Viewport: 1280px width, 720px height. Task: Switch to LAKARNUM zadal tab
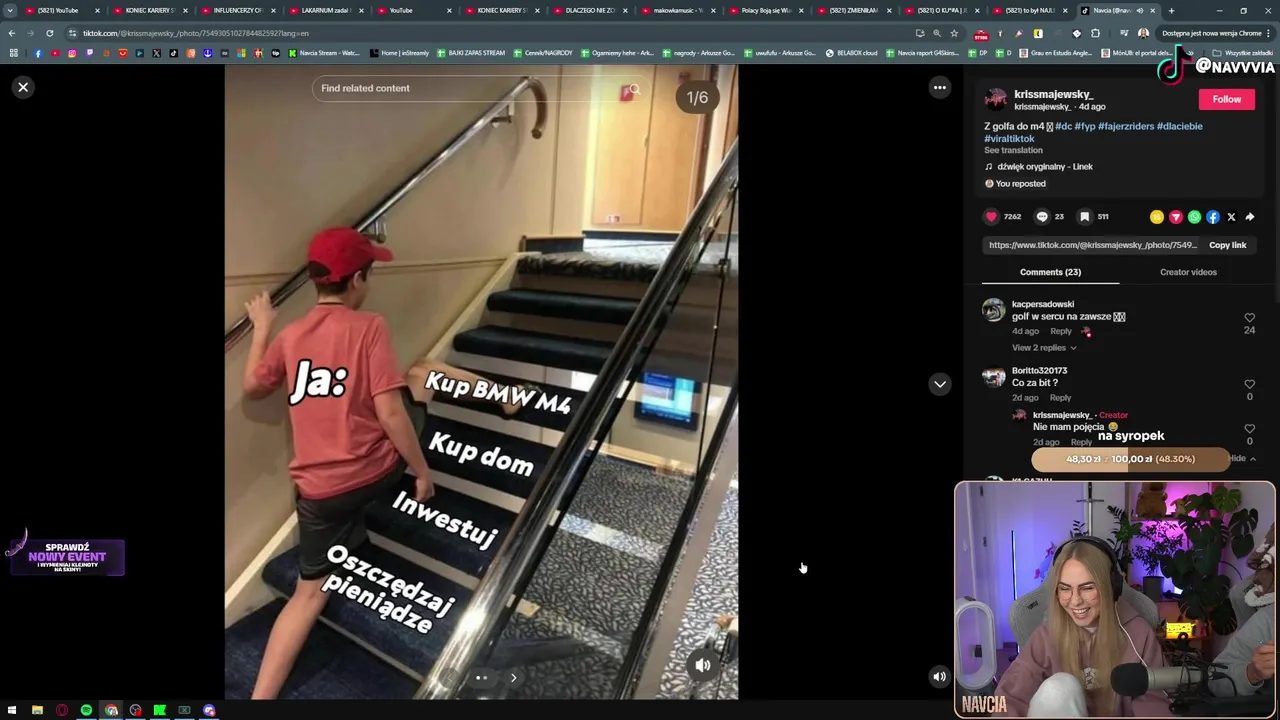click(x=325, y=11)
